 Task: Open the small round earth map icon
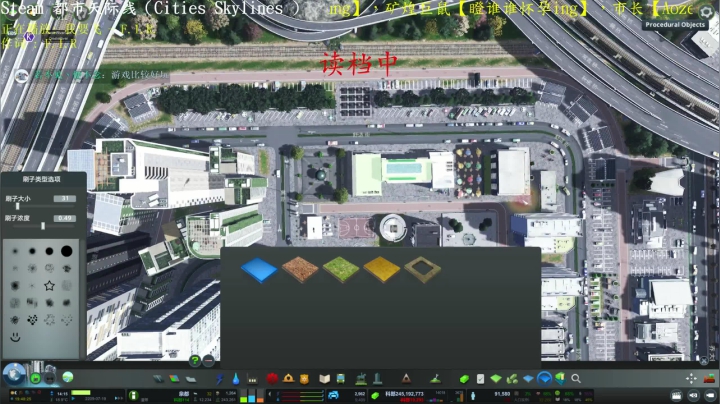tap(68, 378)
